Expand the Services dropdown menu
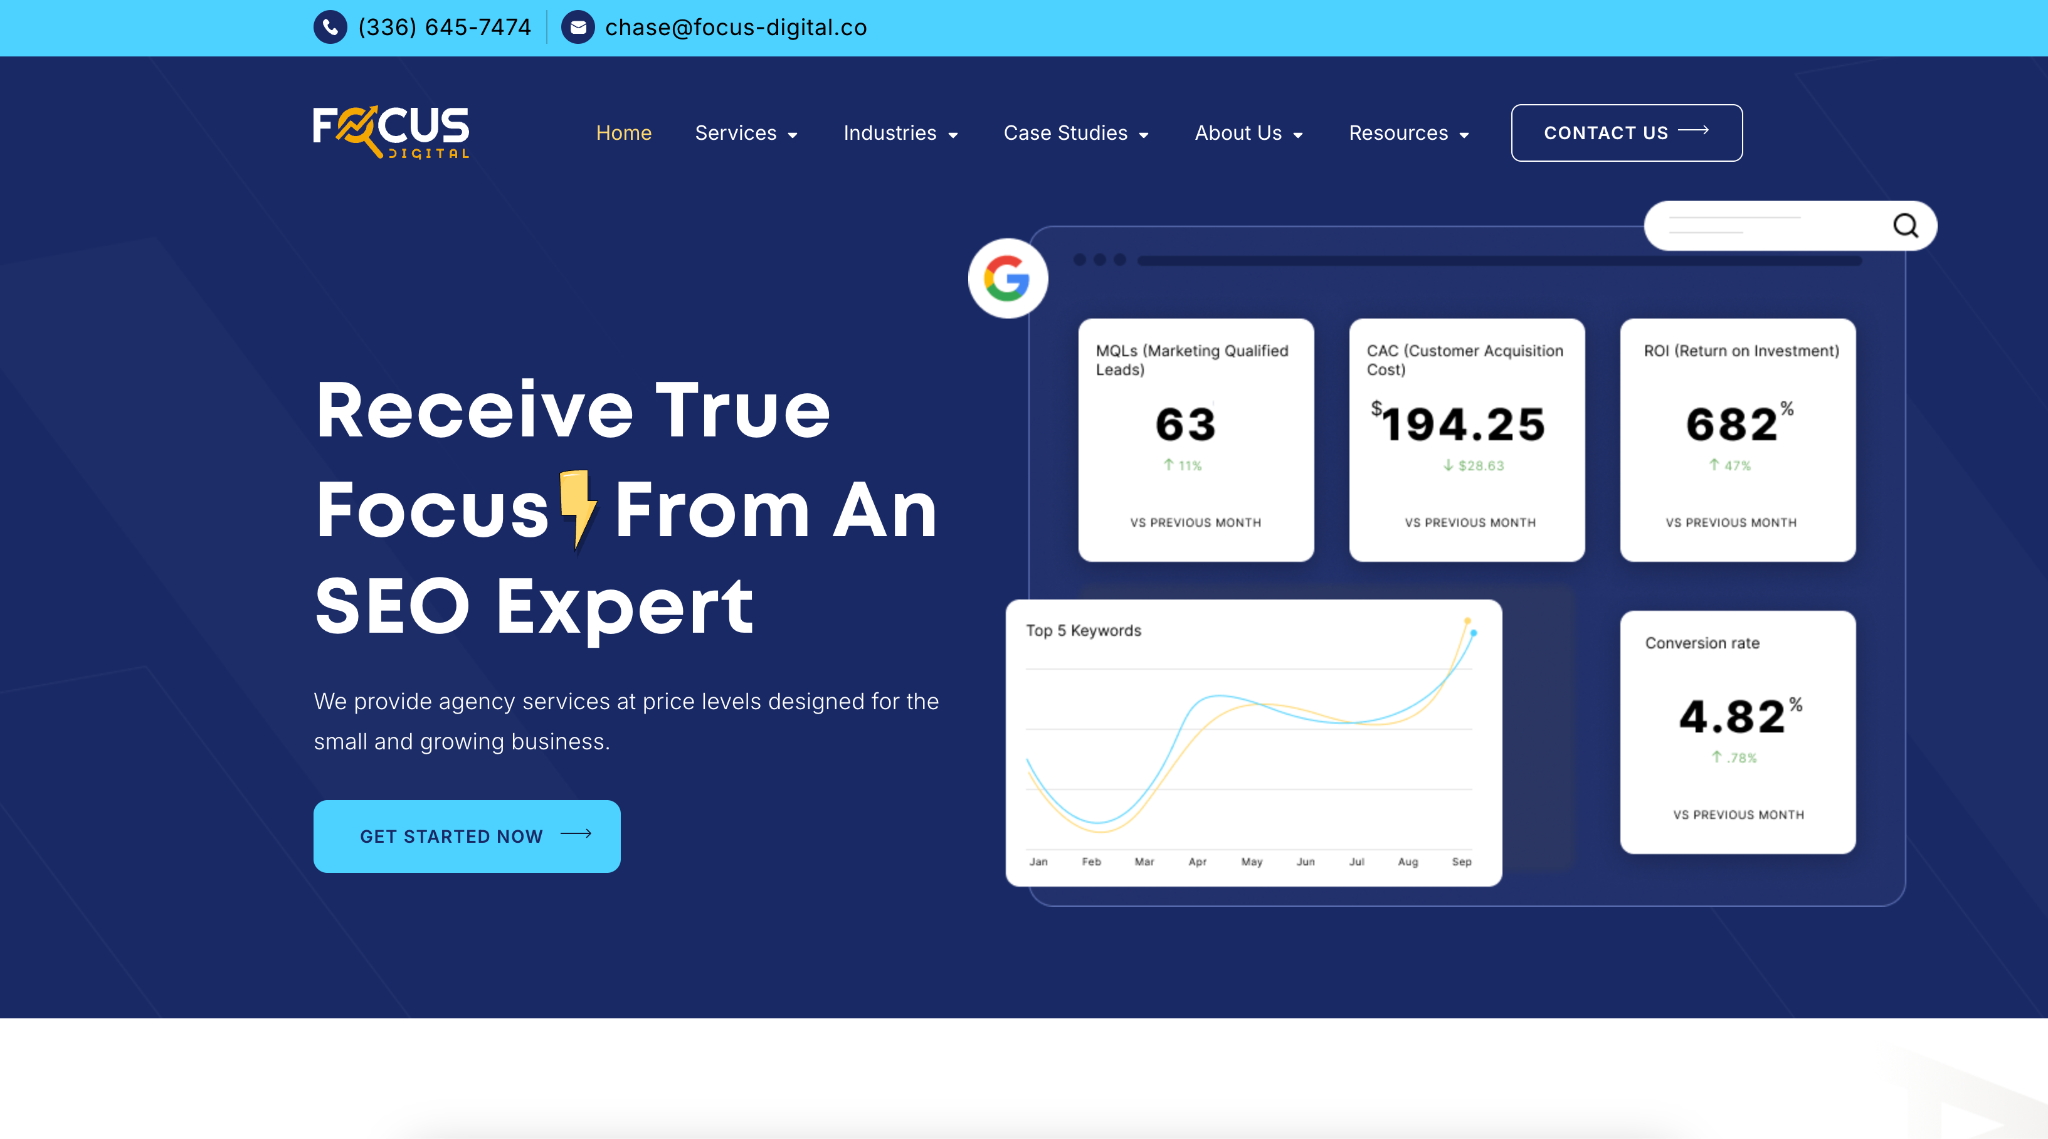 pyautogui.click(x=746, y=133)
